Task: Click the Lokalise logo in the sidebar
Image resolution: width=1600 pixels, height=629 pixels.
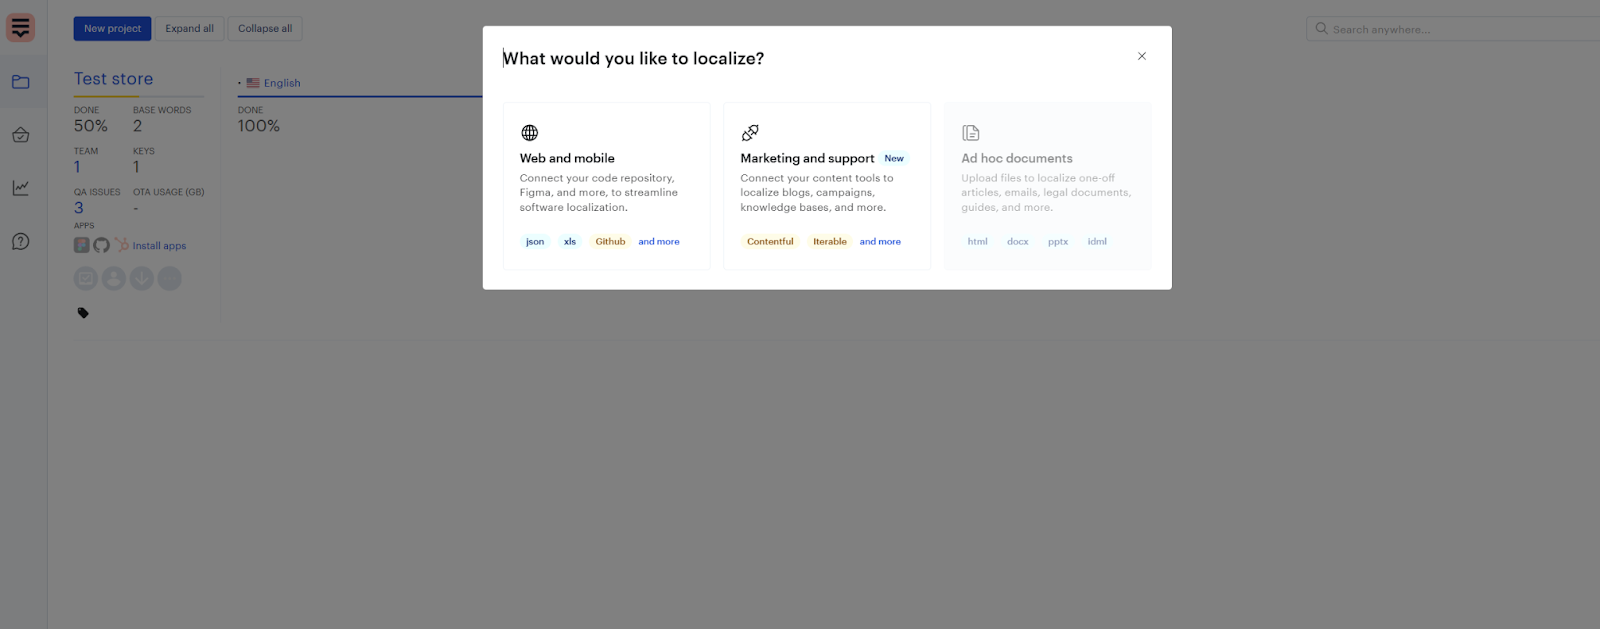Action: [21, 28]
